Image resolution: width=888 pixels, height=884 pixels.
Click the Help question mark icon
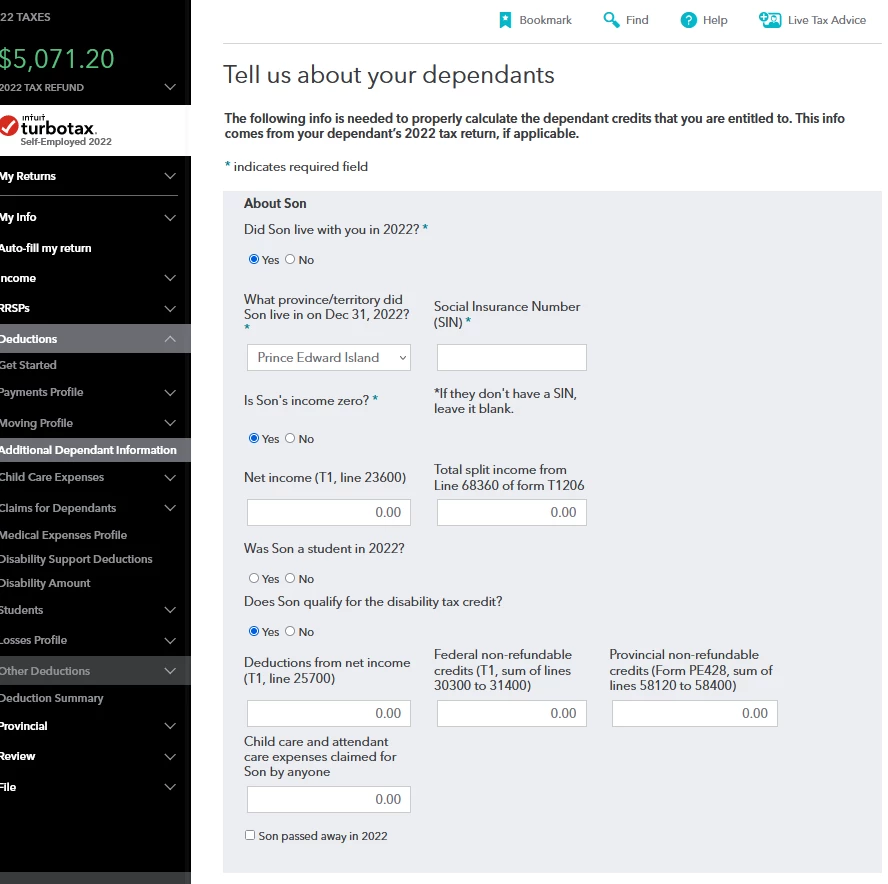688,20
